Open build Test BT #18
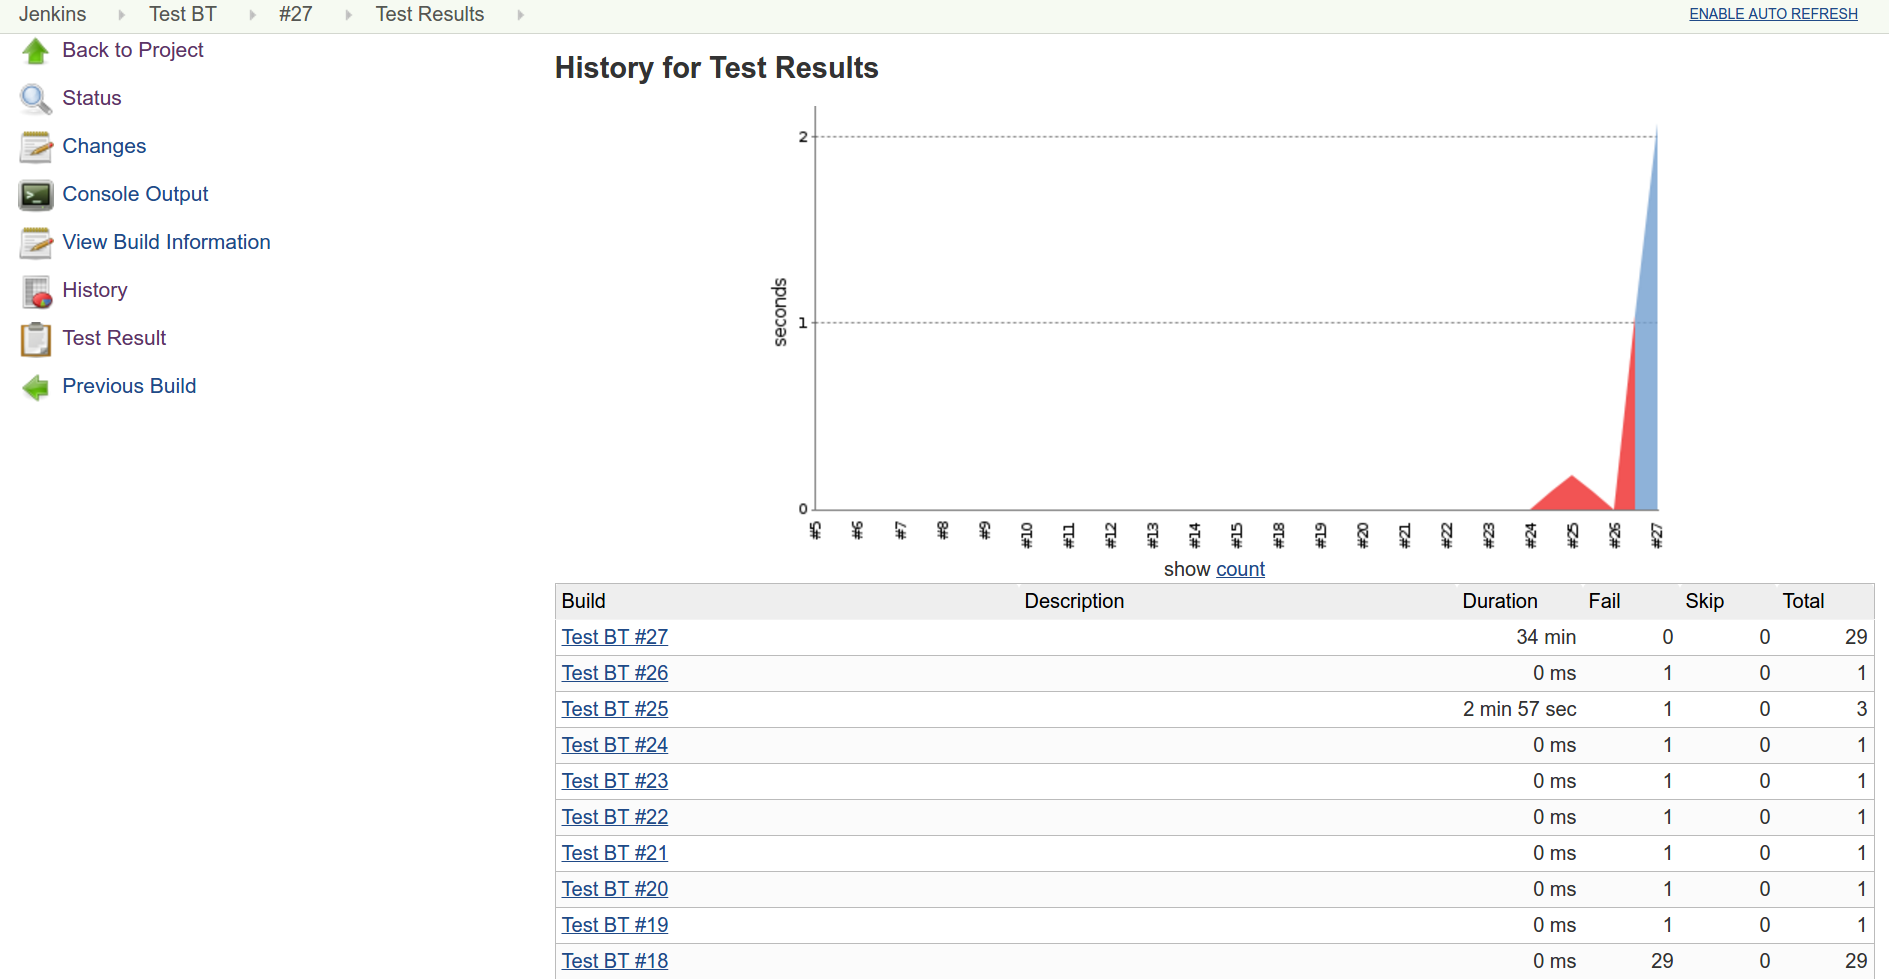This screenshot has height=979, width=1889. point(615,961)
